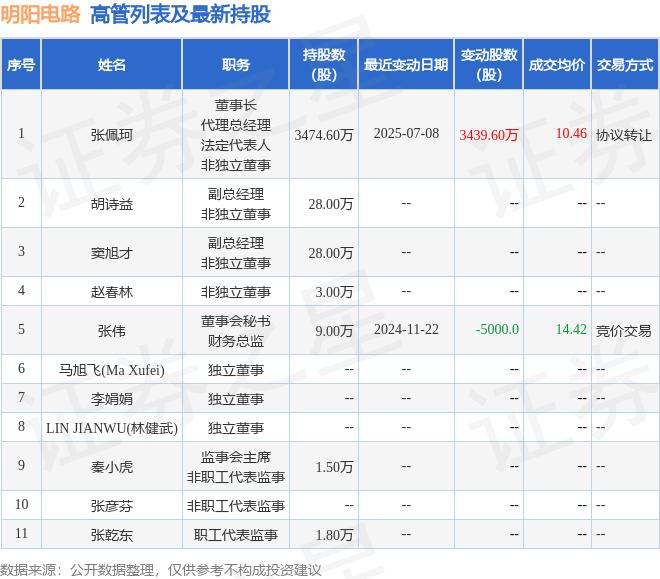The width and height of the screenshot is (660, 579).
Task: Click the 1.50万 holdings value
Action: pyautogui.click(x=334, y=467)
